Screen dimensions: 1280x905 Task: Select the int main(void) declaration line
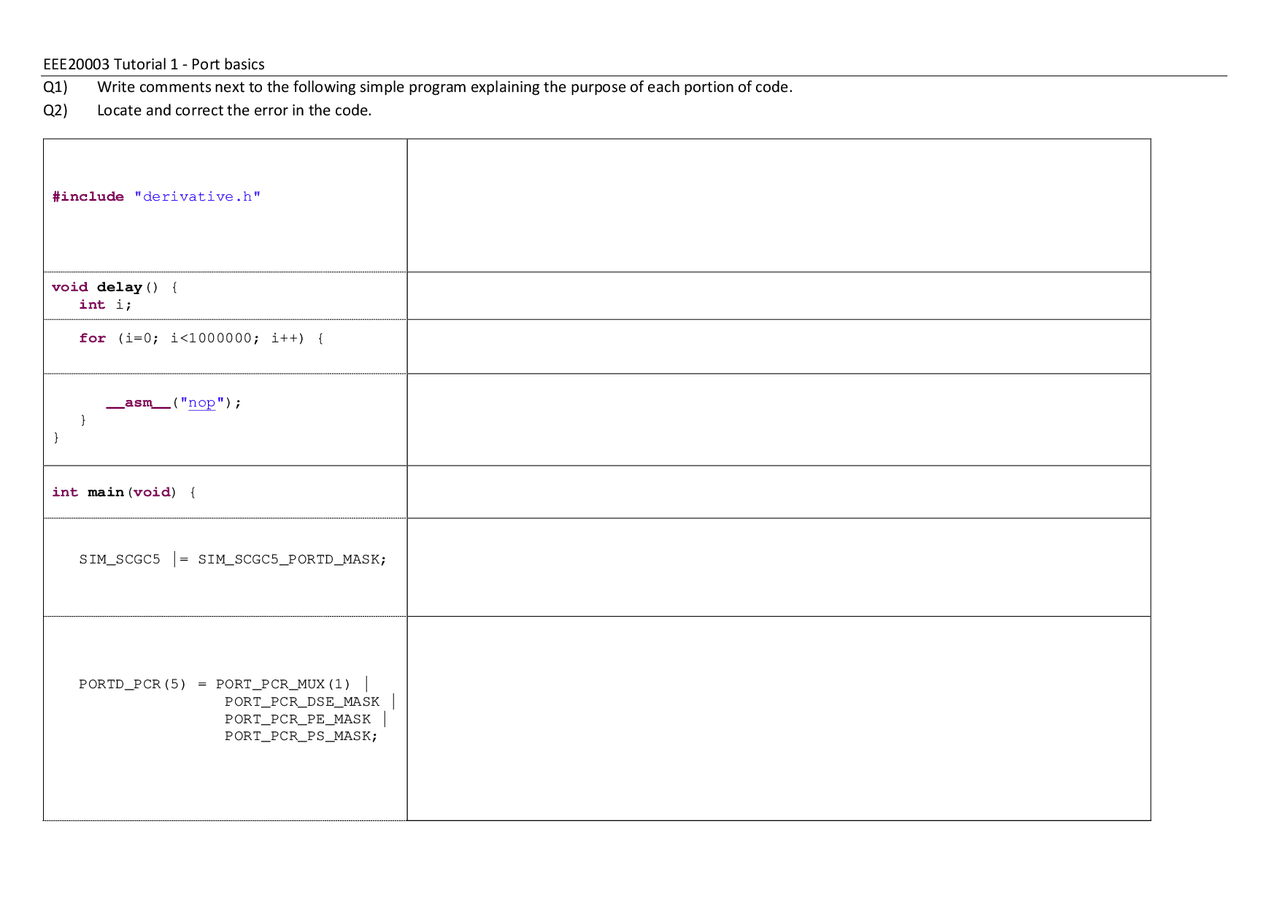click(x=123, y=491)
